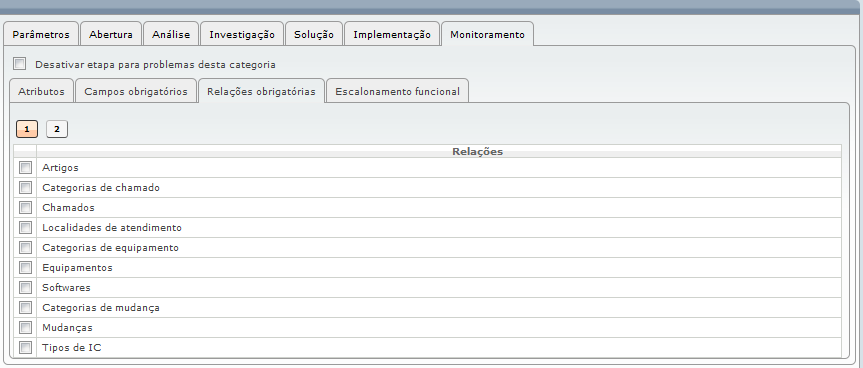Image resolution: width=863 pixels, height=368 pixels.
Task: Tick the Categorias de chamado checkbox
Action: tap(25, 187)
